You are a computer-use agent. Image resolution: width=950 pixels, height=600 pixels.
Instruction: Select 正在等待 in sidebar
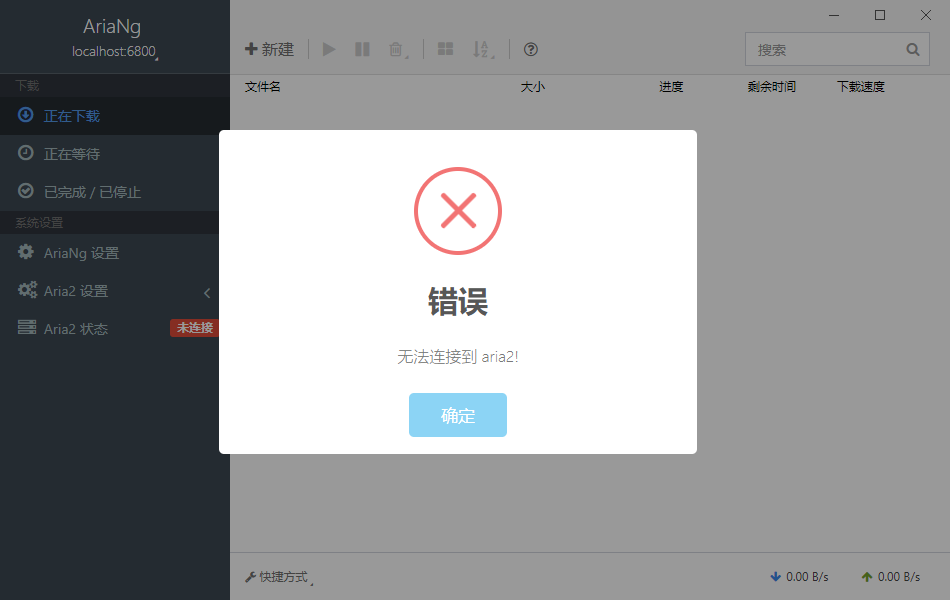pyautogui.click(x=110, y=154)
